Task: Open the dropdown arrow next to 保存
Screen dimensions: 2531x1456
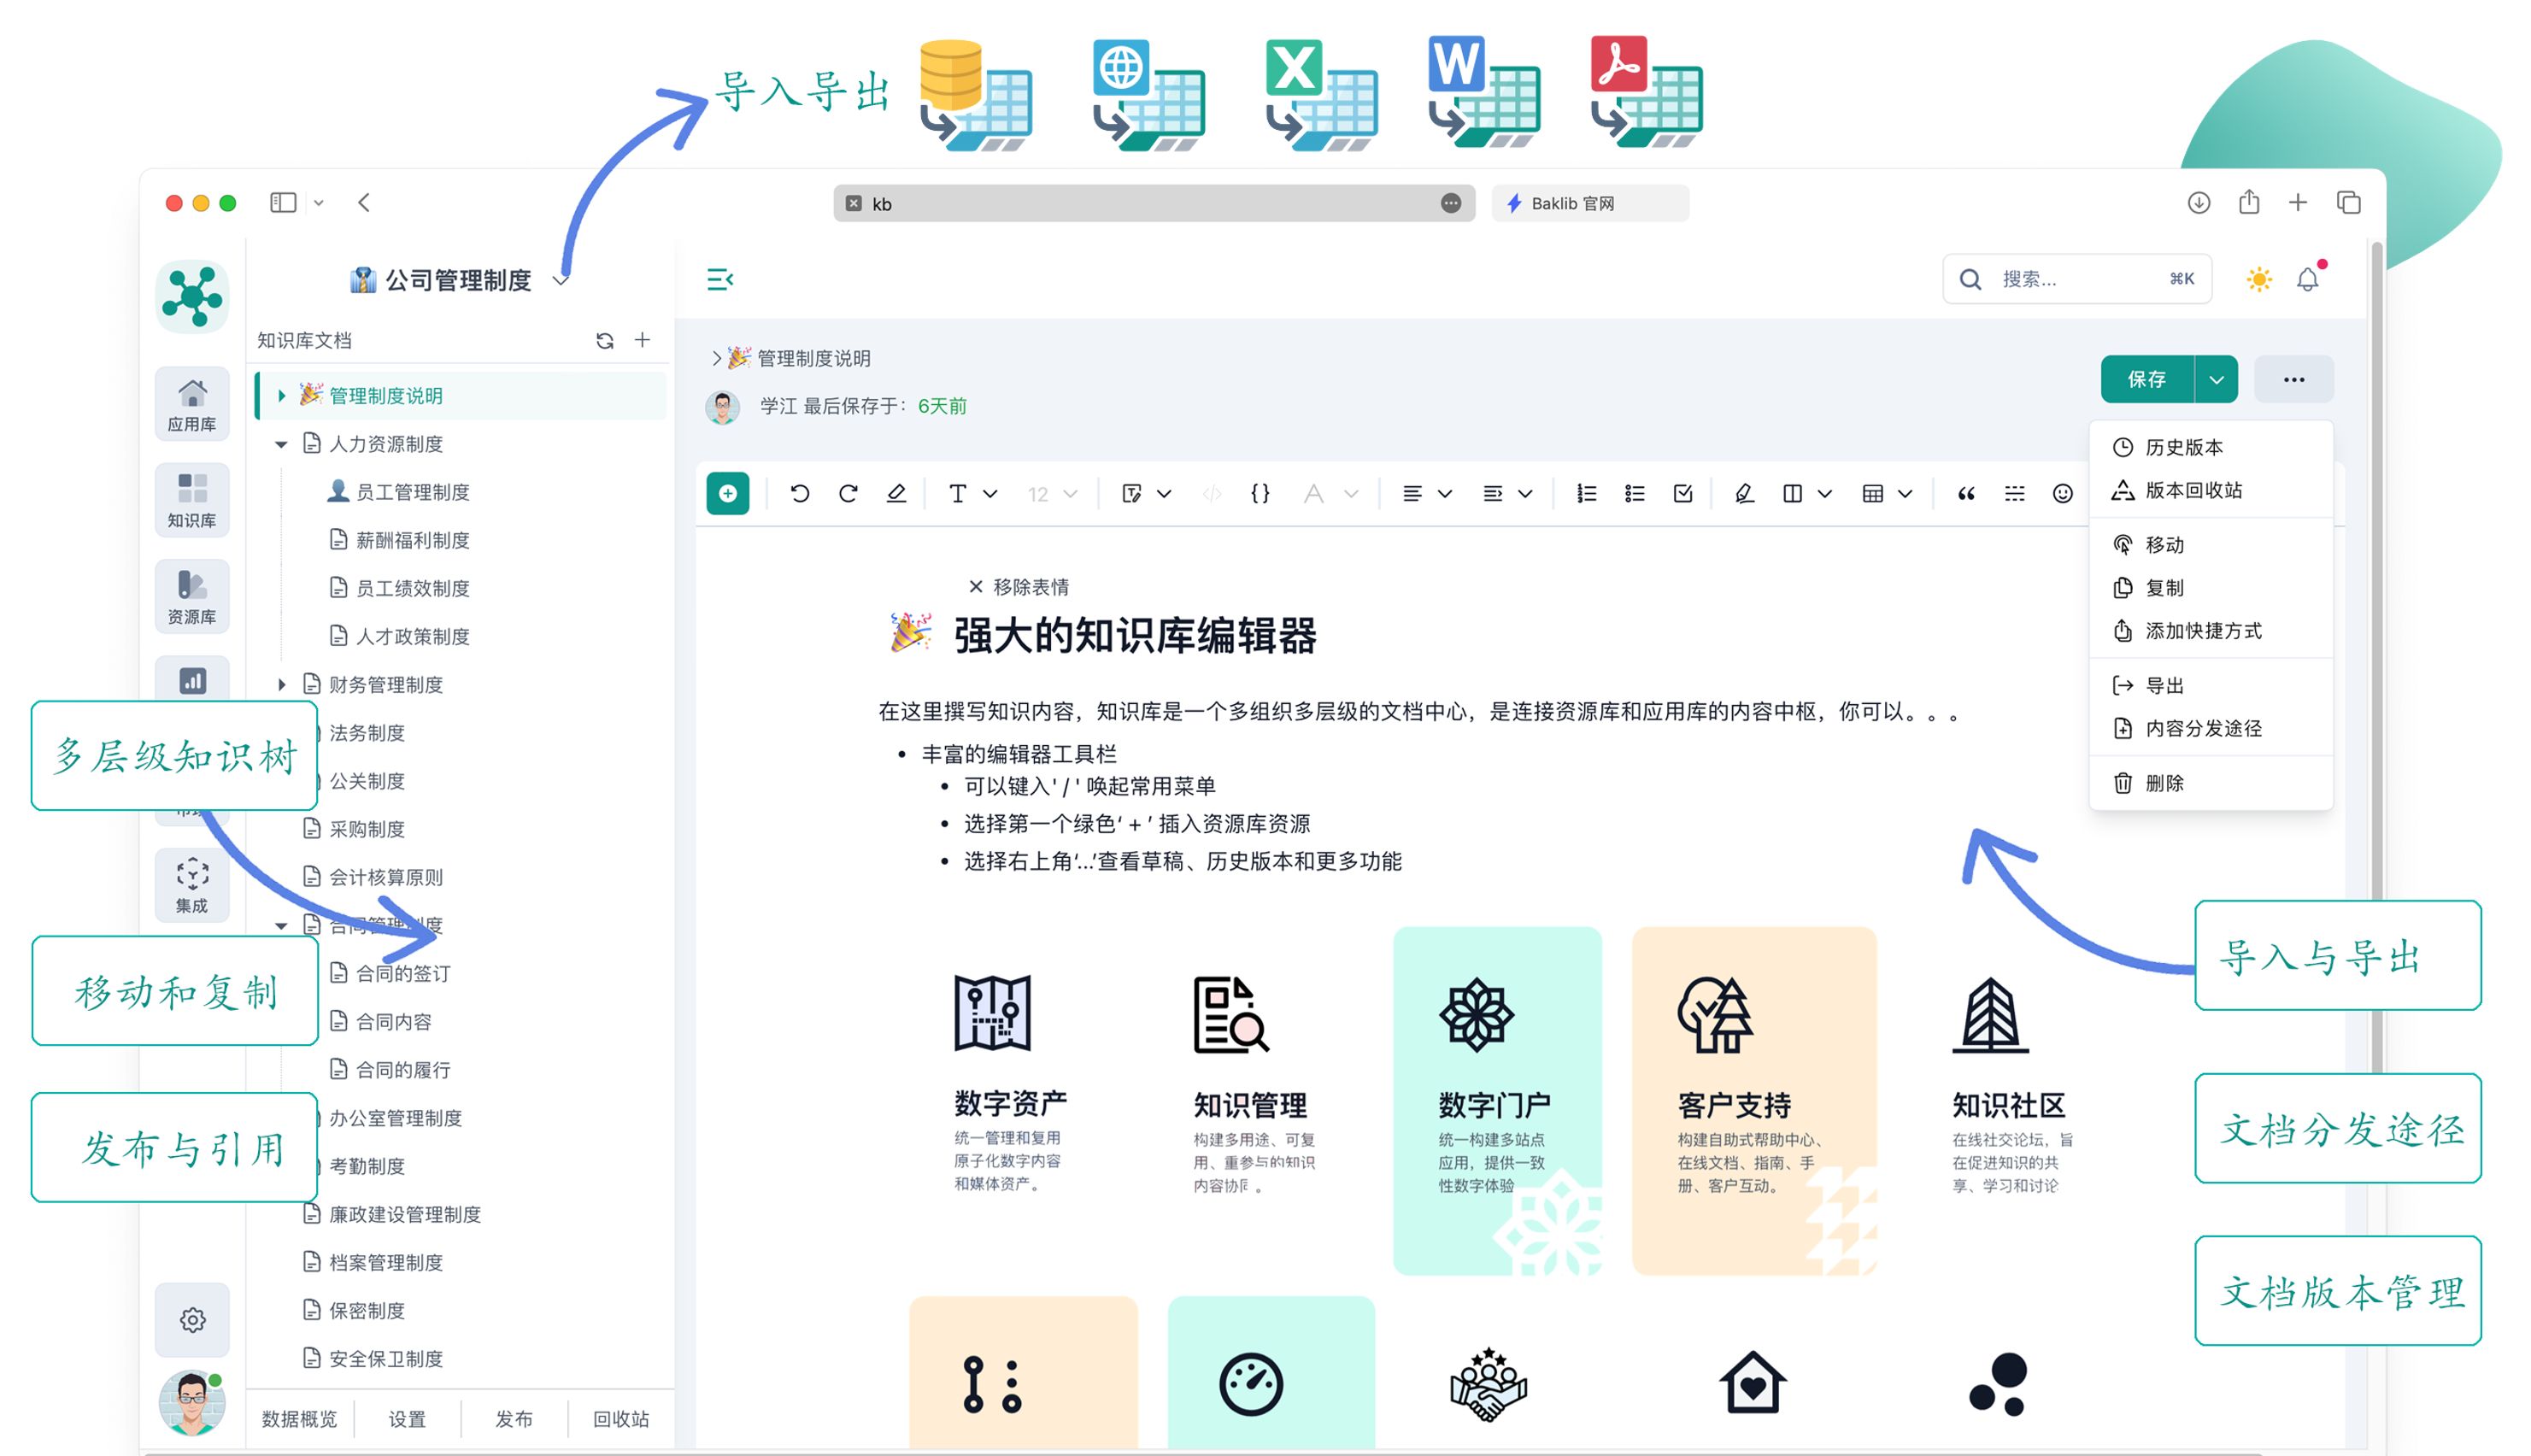Action: [2216, 379]
